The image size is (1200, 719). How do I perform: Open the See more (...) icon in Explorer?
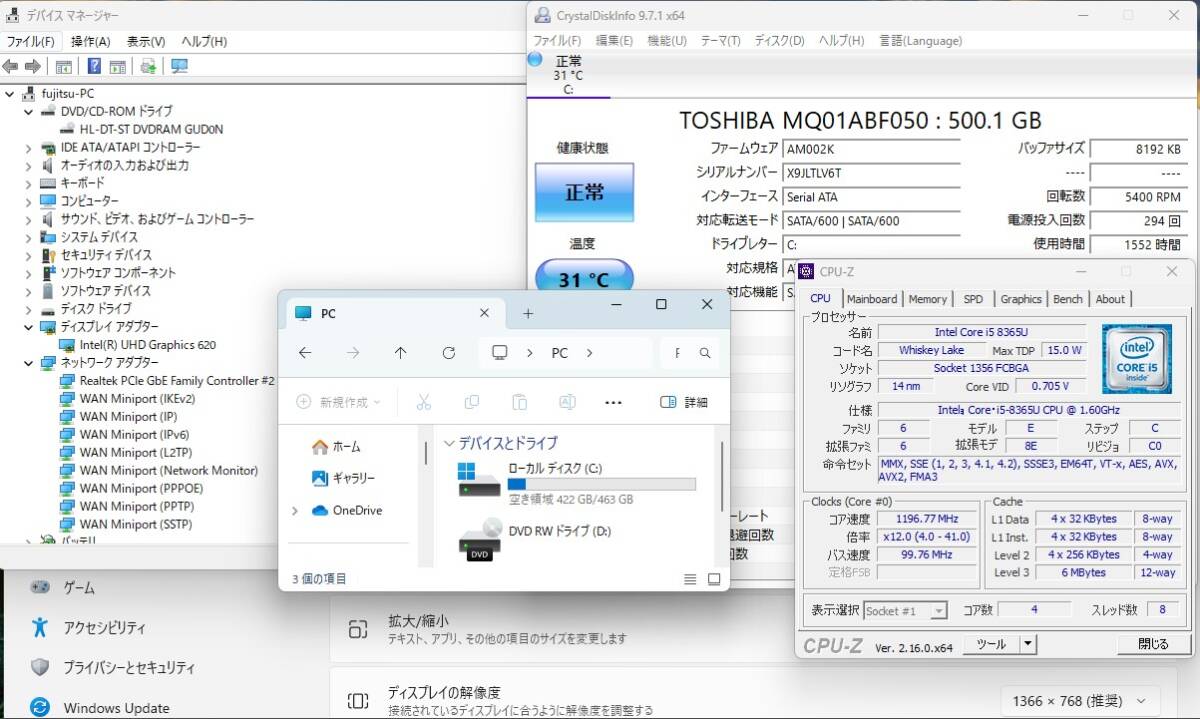[613, 401]
